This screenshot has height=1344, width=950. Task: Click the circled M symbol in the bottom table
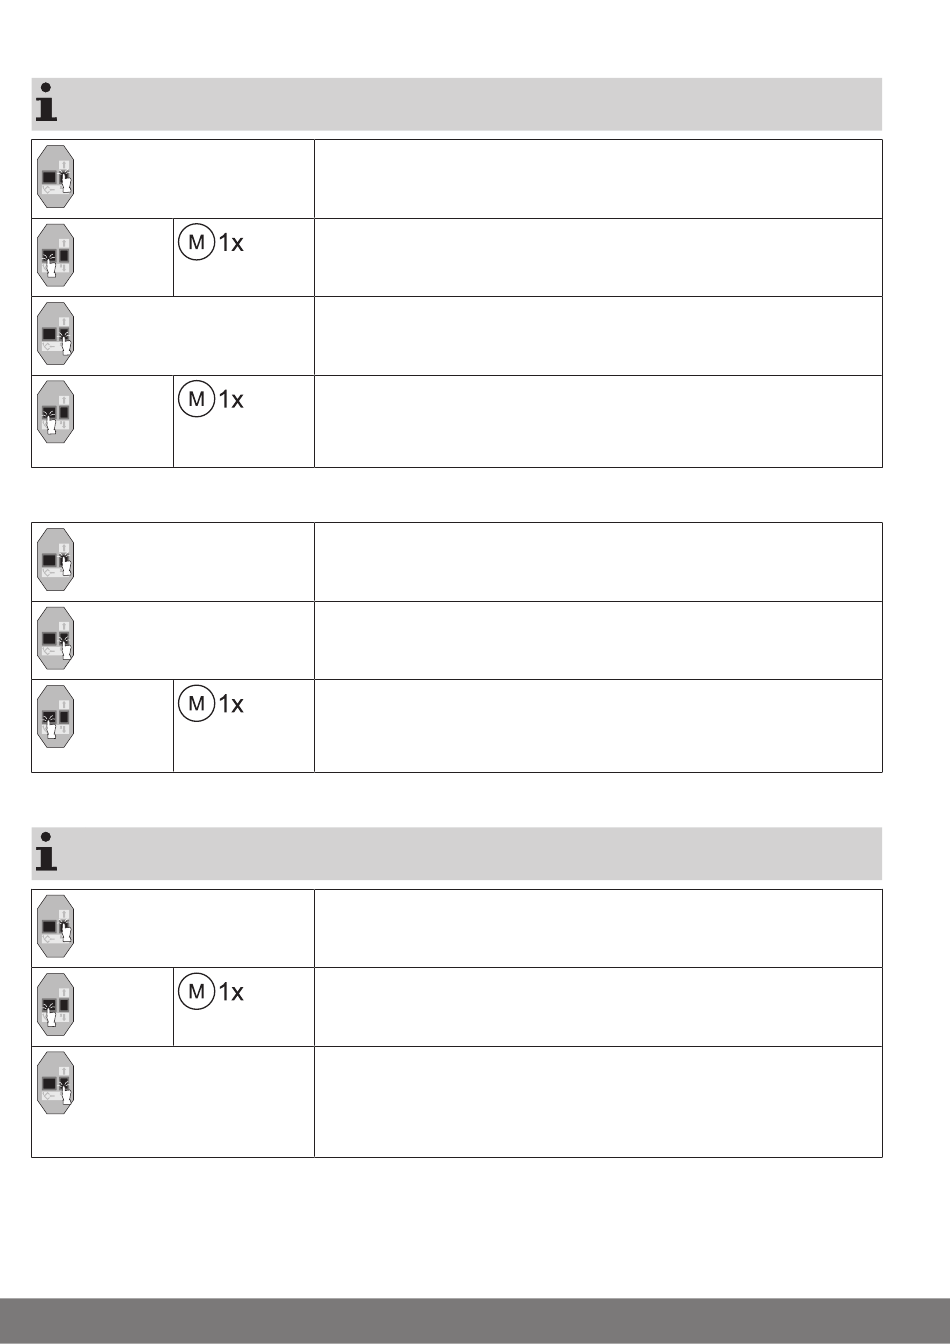click(197, 991)
